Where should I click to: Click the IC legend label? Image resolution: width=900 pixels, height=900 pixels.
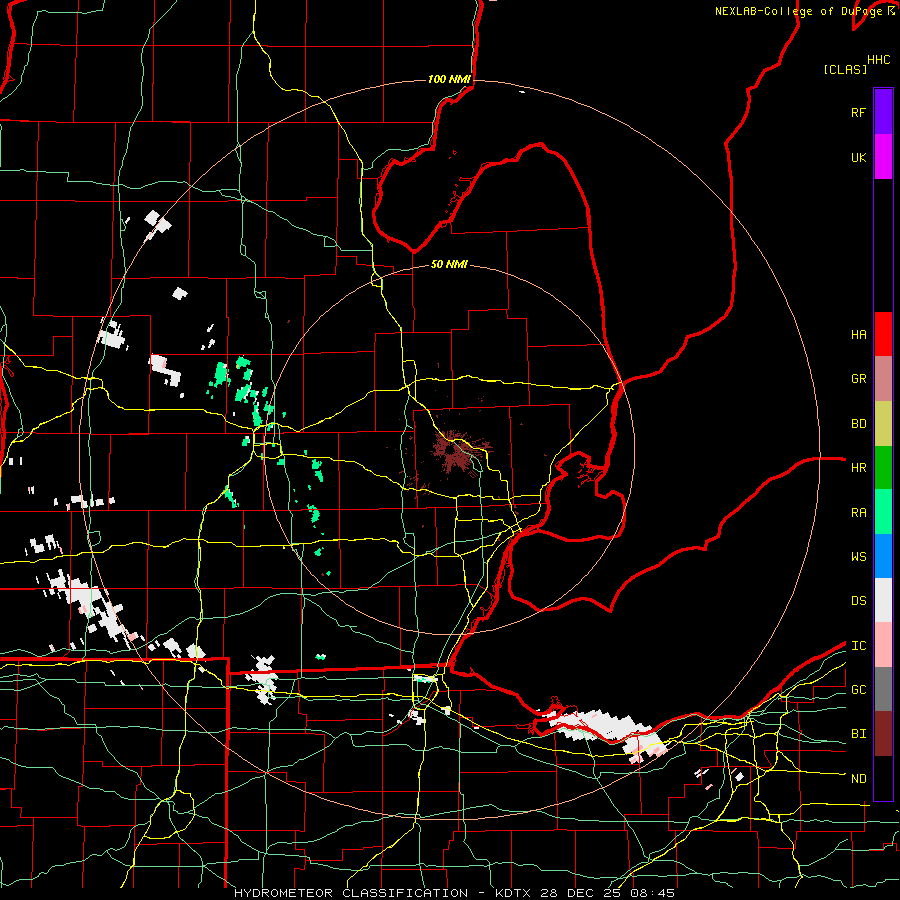click(858, 646)
